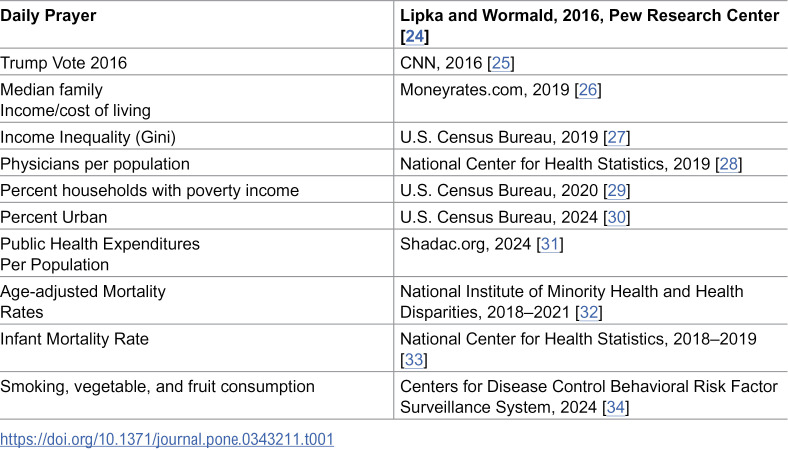Click reference 32 for Minority Health Disparities
Image resolution: width=788 pixels, height=450 pixels.
(x=588, y=312)
